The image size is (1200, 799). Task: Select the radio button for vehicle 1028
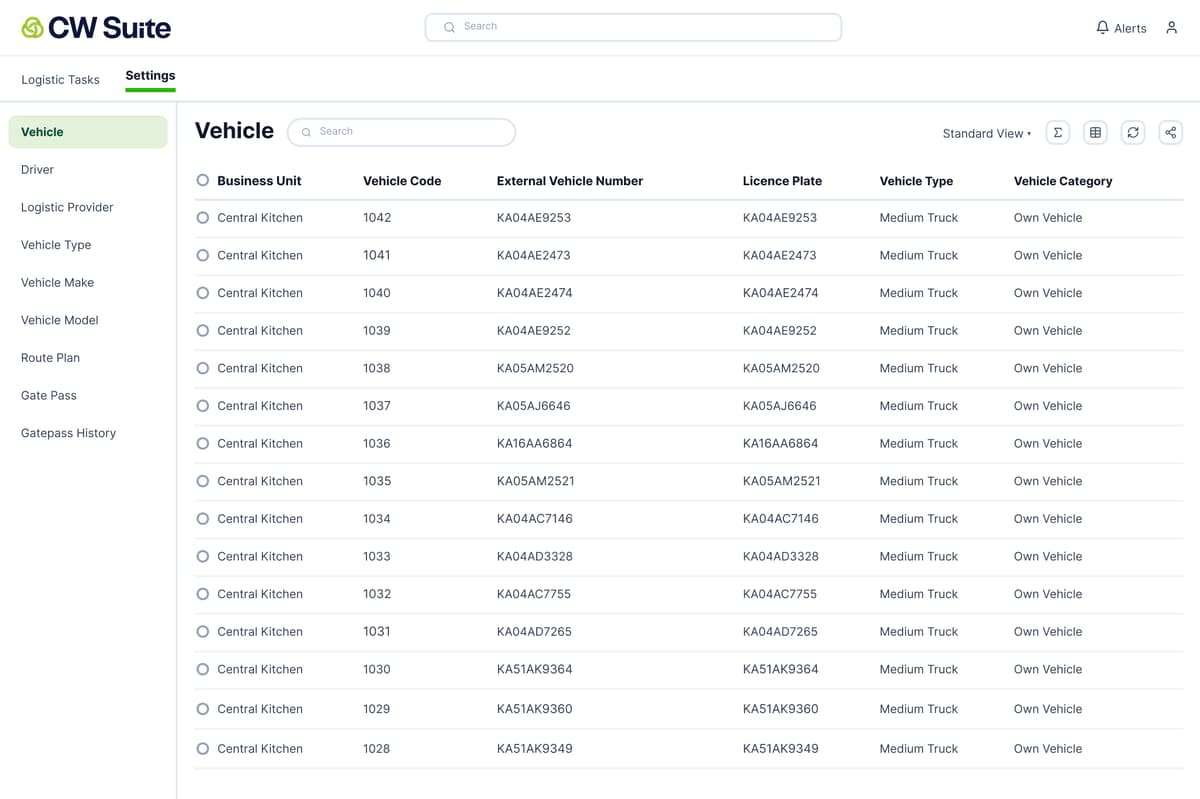(203, 749)
